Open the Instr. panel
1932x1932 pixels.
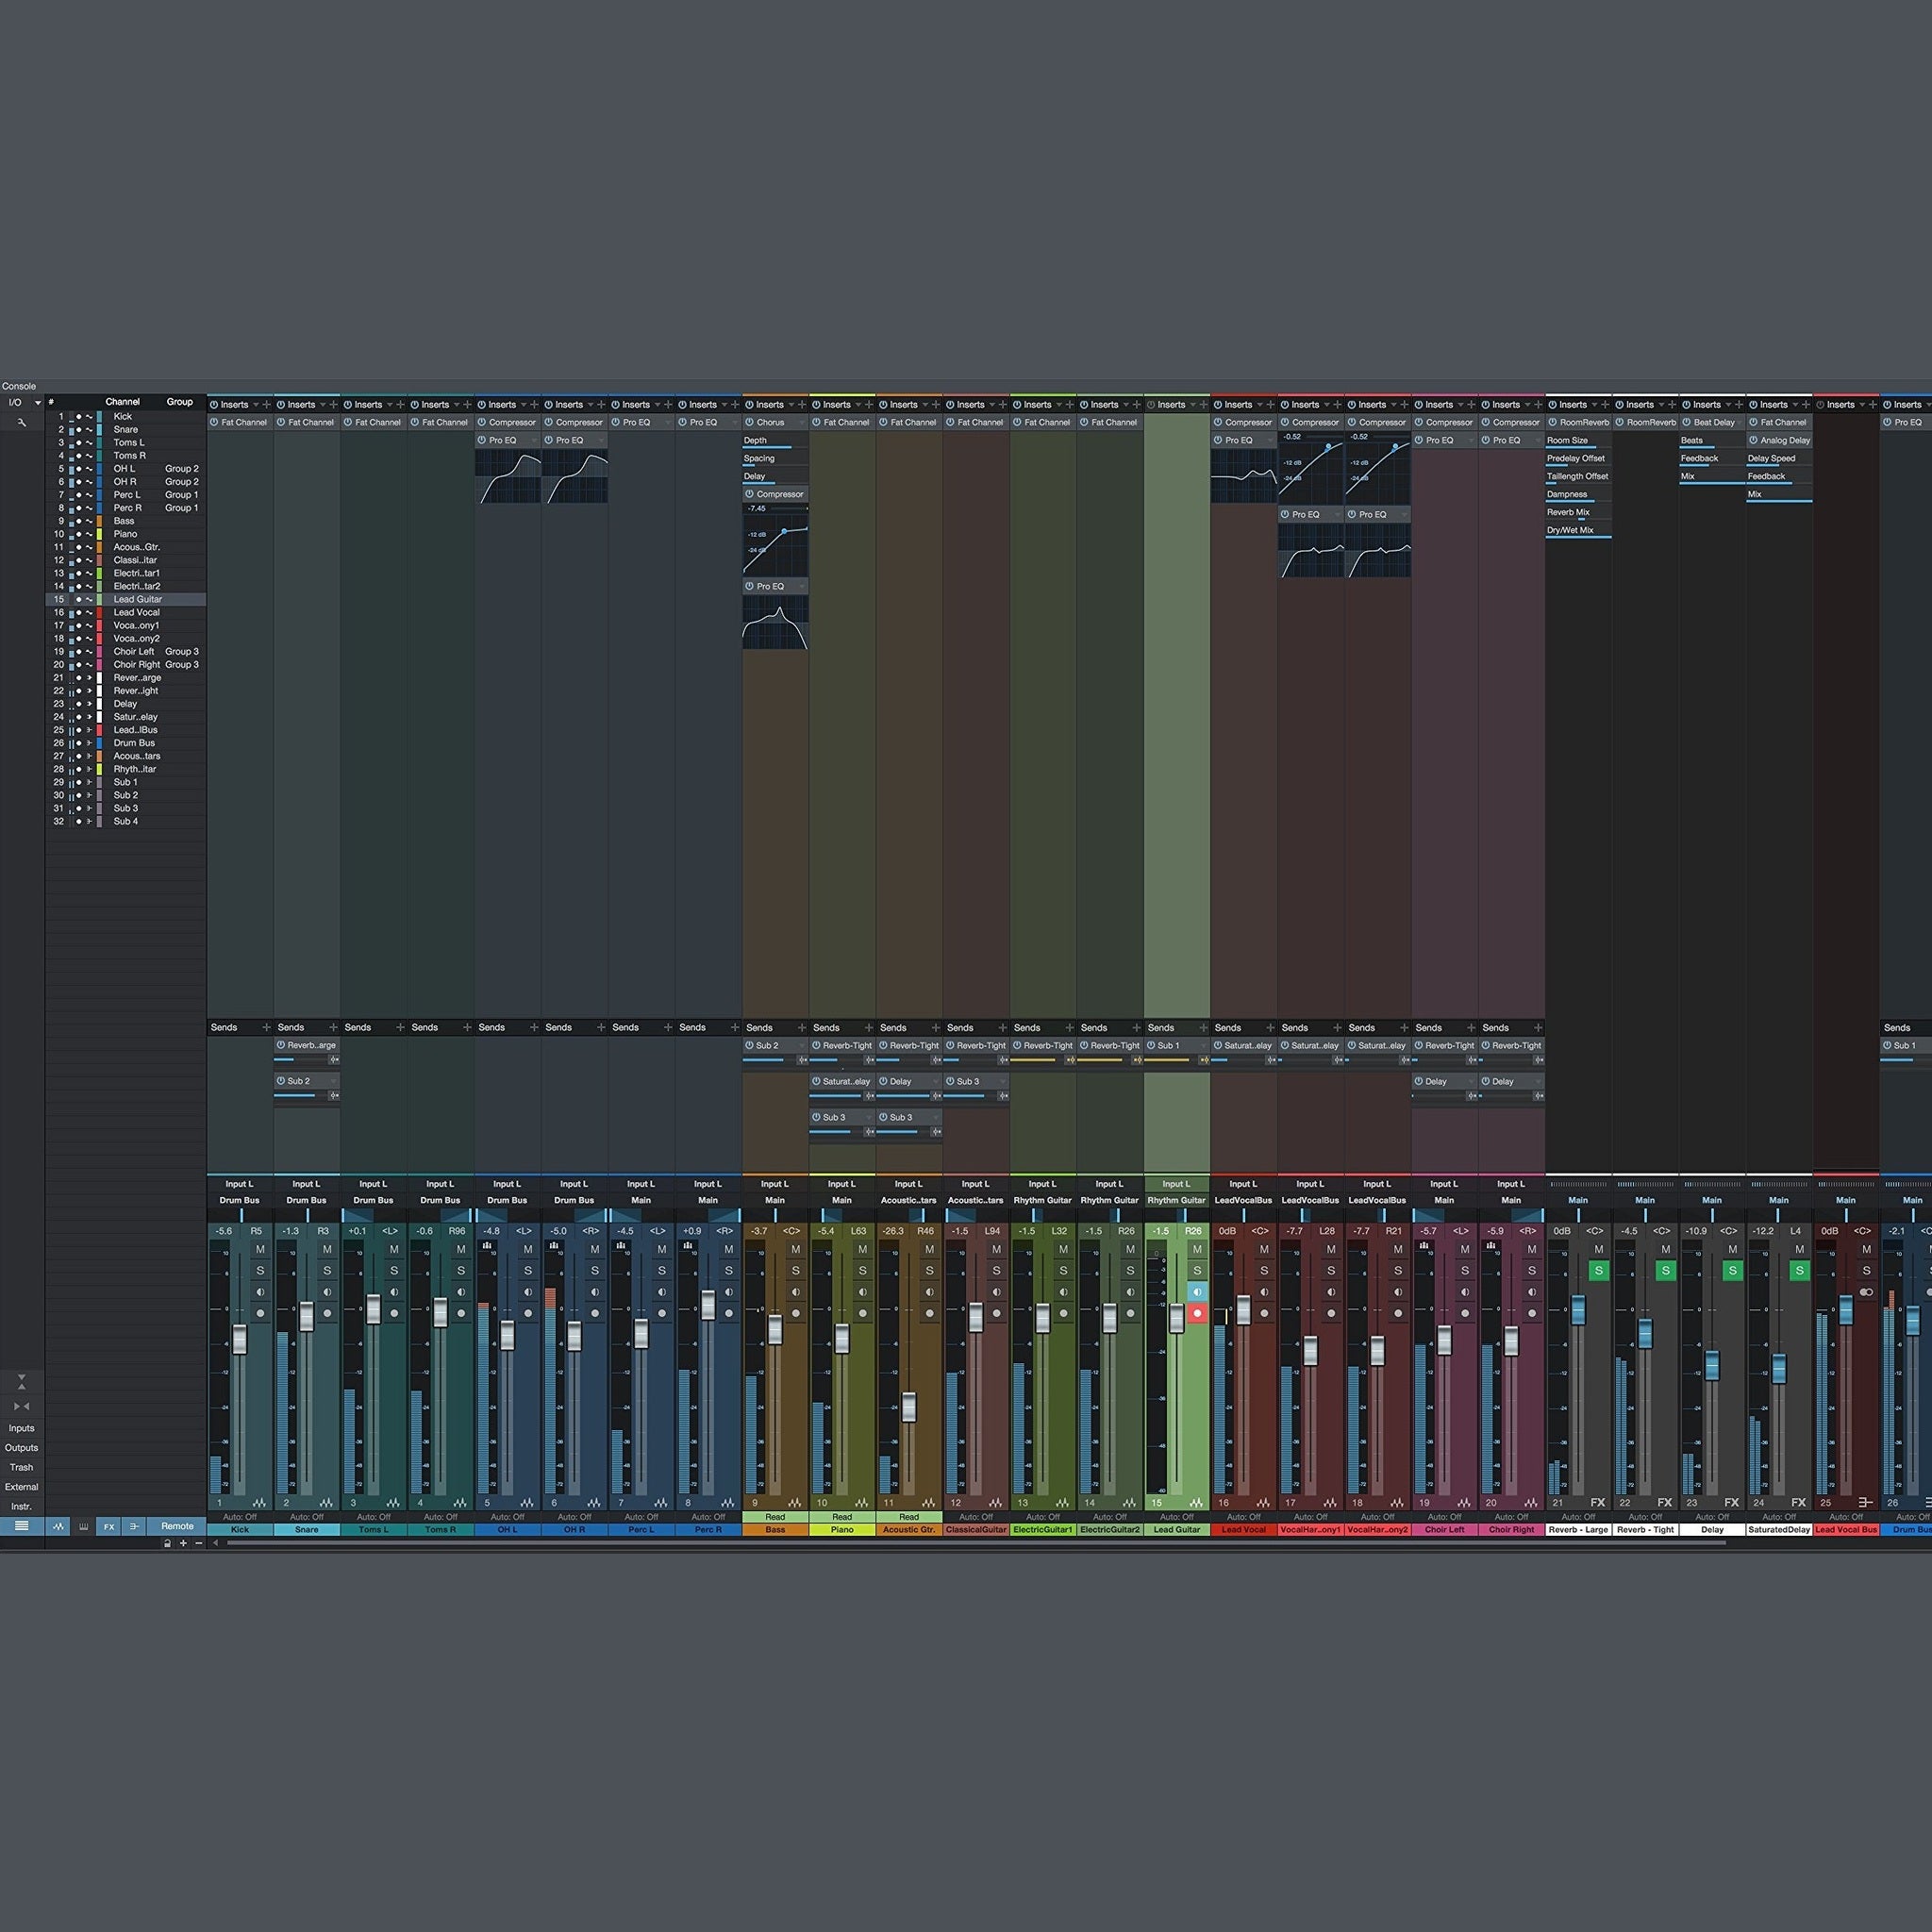[21, 1506]
